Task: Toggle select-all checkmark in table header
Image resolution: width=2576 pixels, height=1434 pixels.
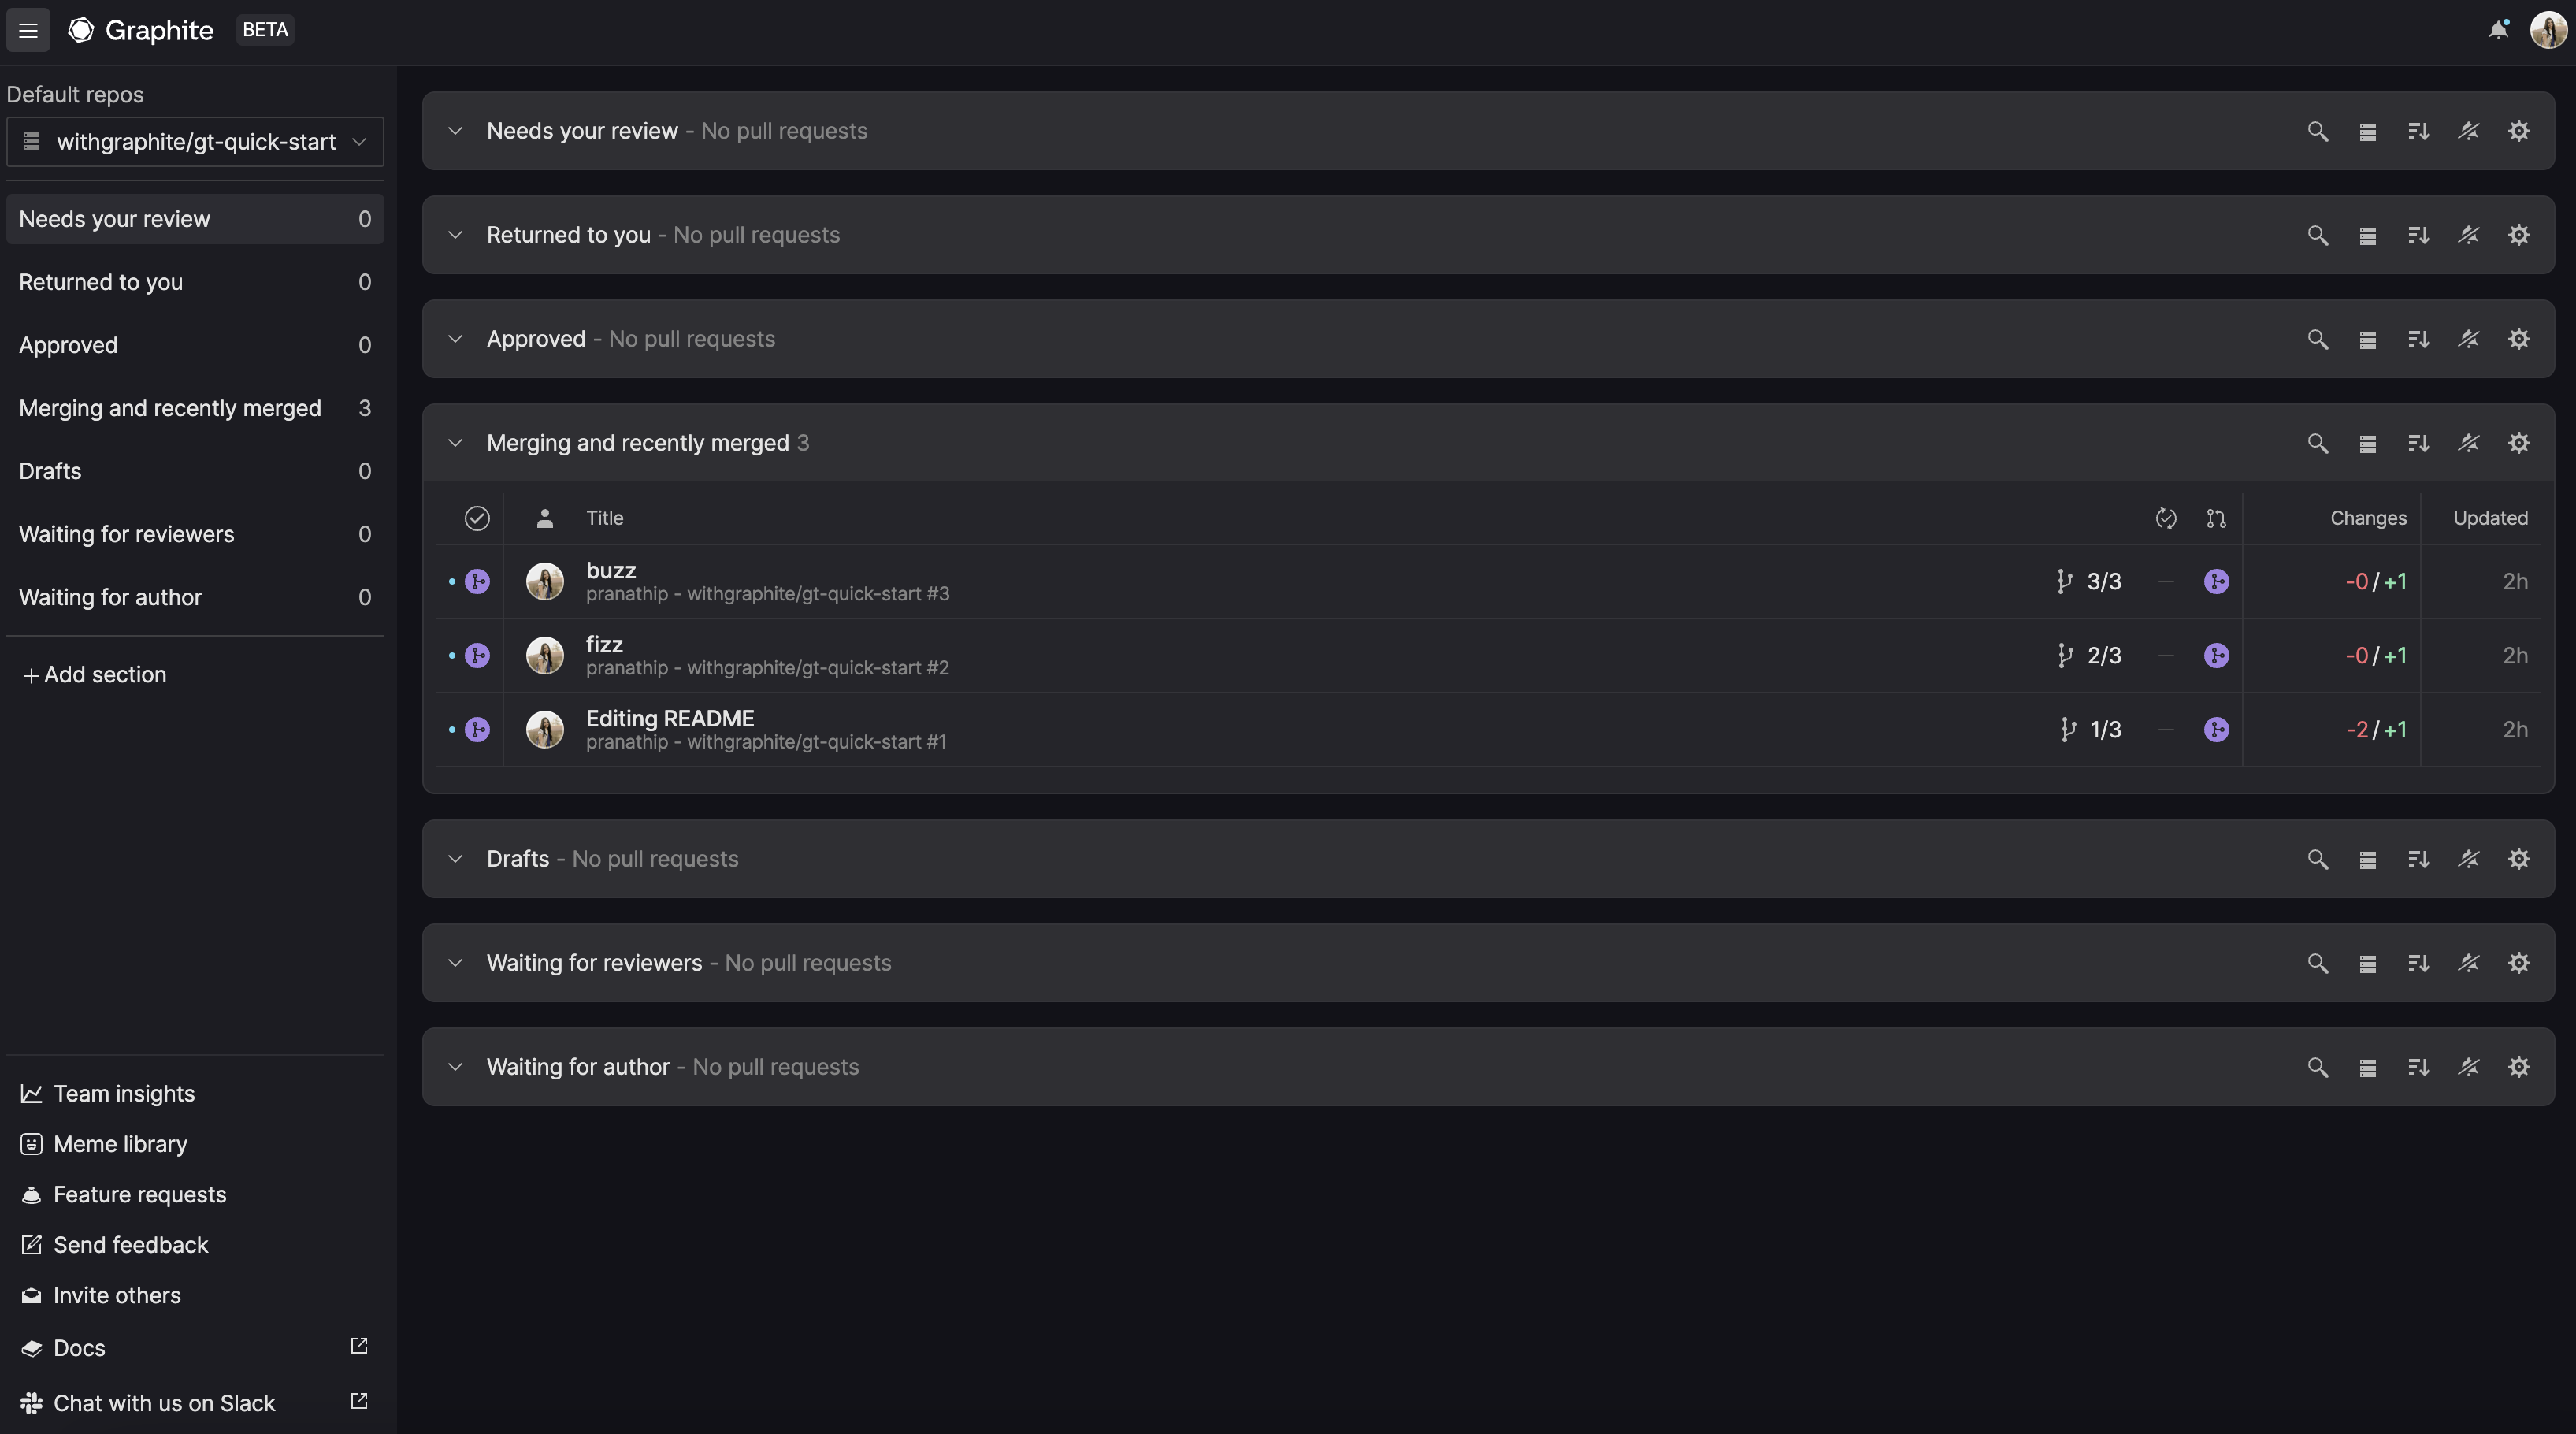Action: pos(477,518)
